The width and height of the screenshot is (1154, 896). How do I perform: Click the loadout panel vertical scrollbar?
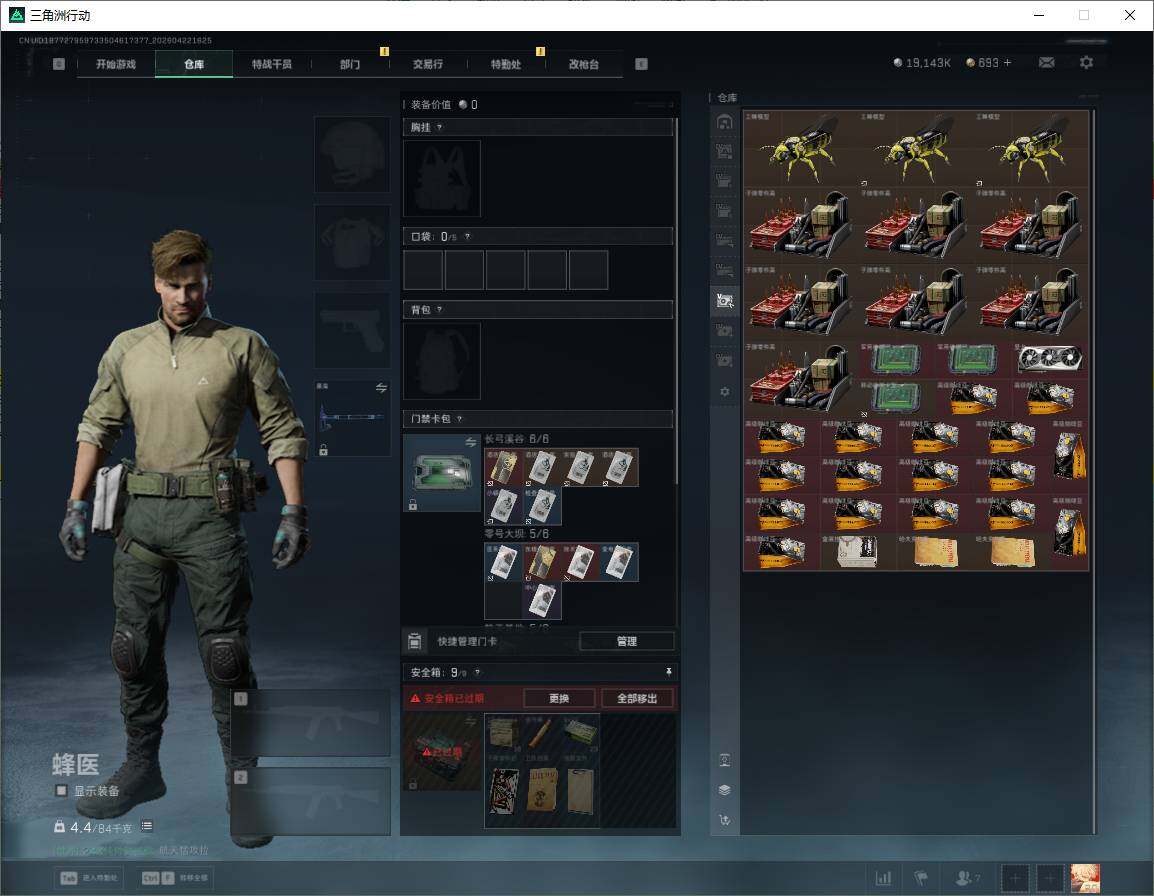676,302
